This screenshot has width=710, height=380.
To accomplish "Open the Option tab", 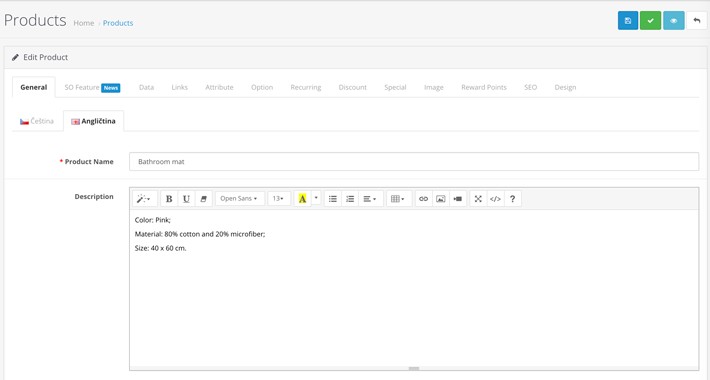I will 262,87.
